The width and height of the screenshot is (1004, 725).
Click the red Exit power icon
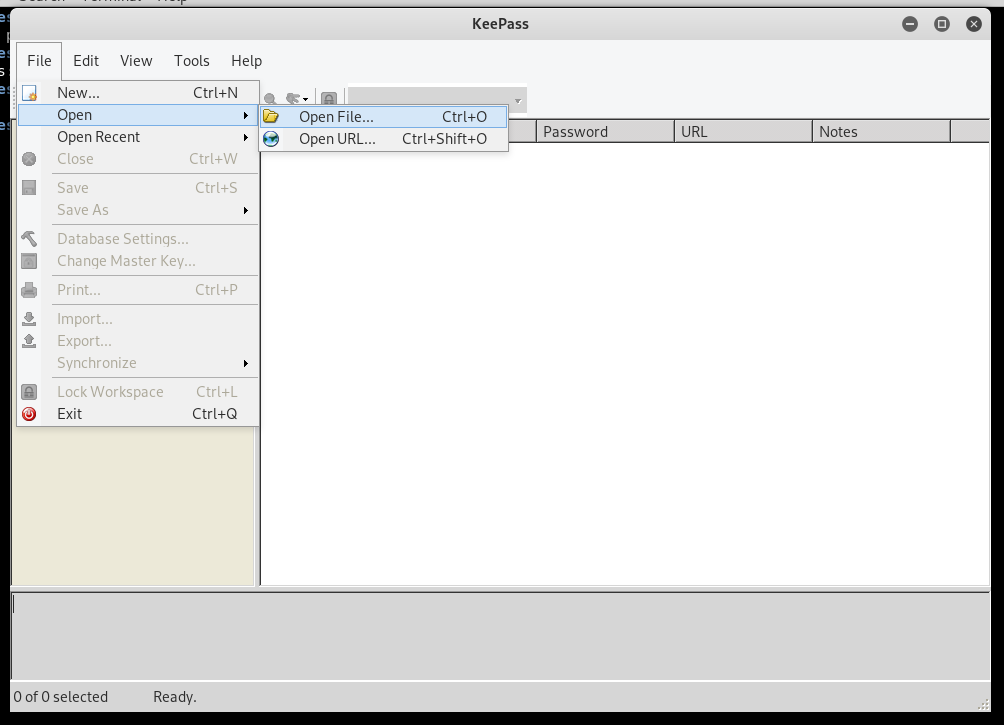(29, 414)
